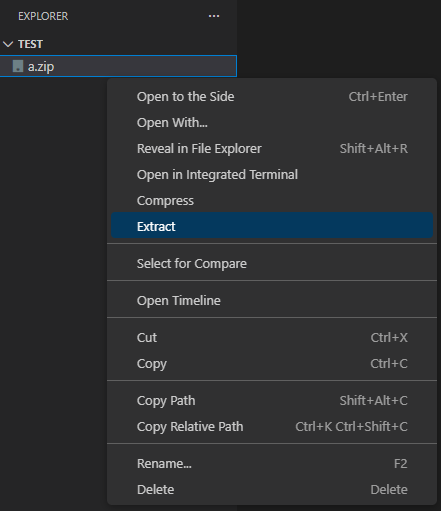Click the highlighted Extract option
This screenshot has height=511, width=441.
tap(272, 226)
